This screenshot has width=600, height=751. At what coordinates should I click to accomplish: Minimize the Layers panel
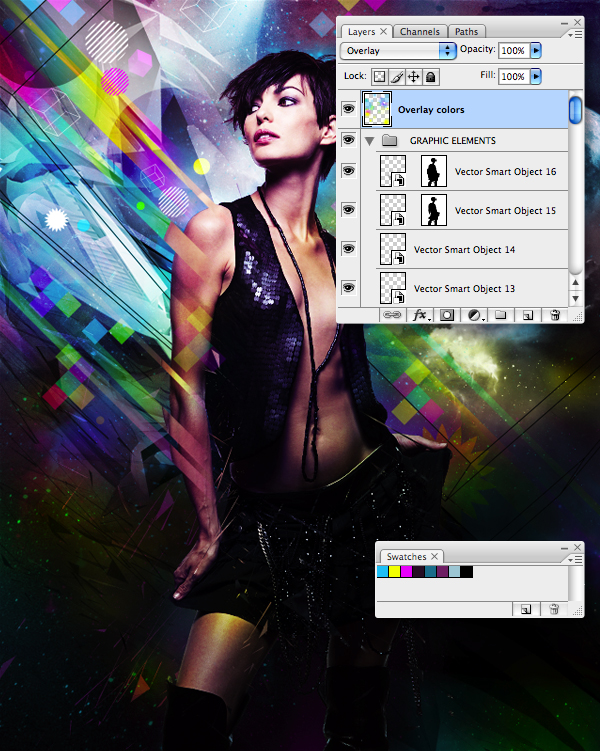564,23
